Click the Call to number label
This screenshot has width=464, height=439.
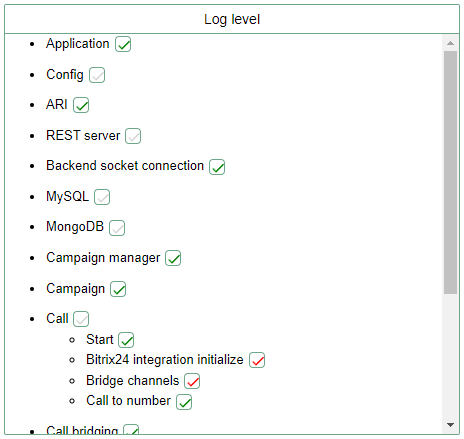click(128, 400)
